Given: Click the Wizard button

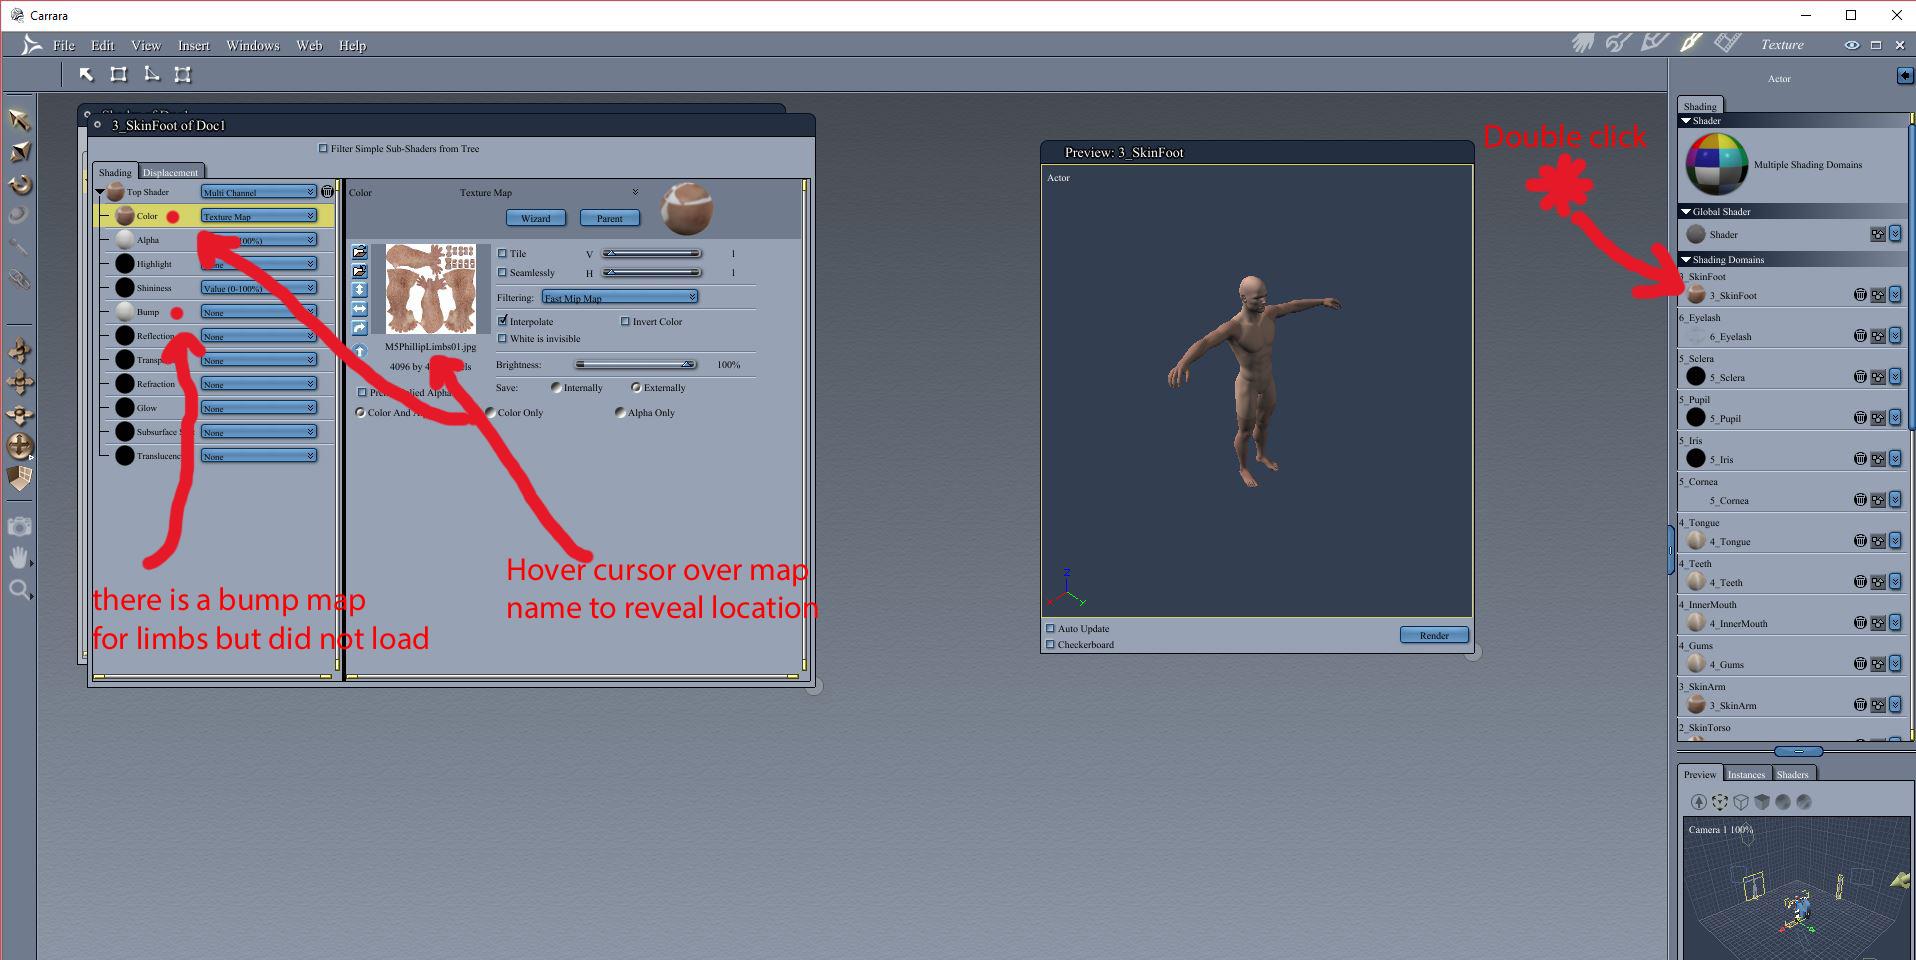Looking at the screenshot, I should (536, 218).
